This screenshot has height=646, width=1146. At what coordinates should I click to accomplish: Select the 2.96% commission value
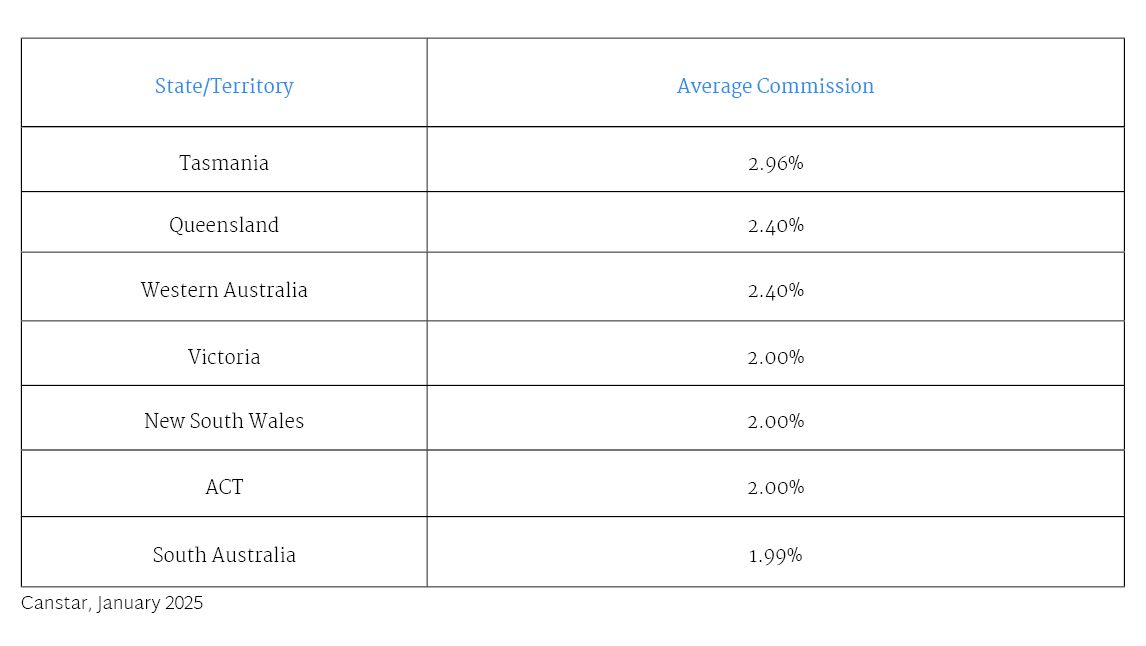[775, 163]
